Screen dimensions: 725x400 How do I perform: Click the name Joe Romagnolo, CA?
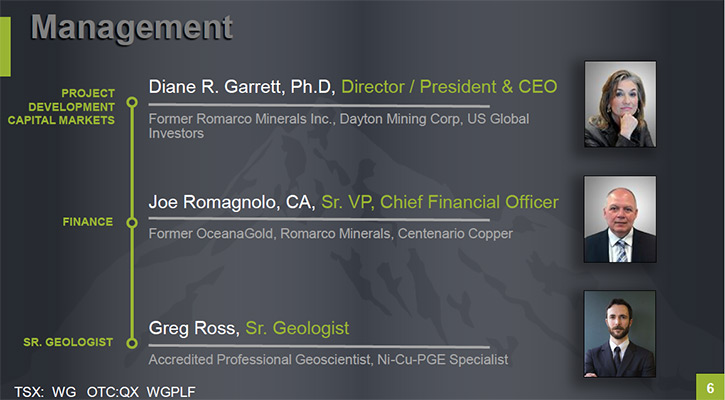pyautogui.click(x=232, y=202)
